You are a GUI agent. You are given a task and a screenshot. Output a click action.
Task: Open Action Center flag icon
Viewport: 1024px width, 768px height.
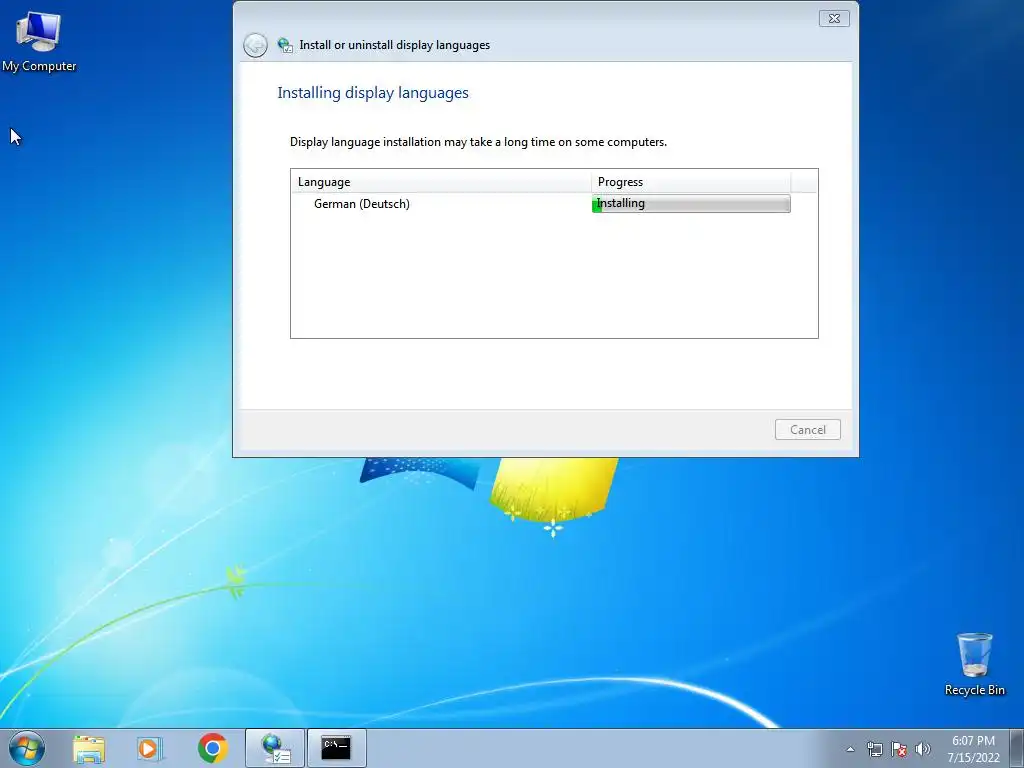click(x=899, y=749)
